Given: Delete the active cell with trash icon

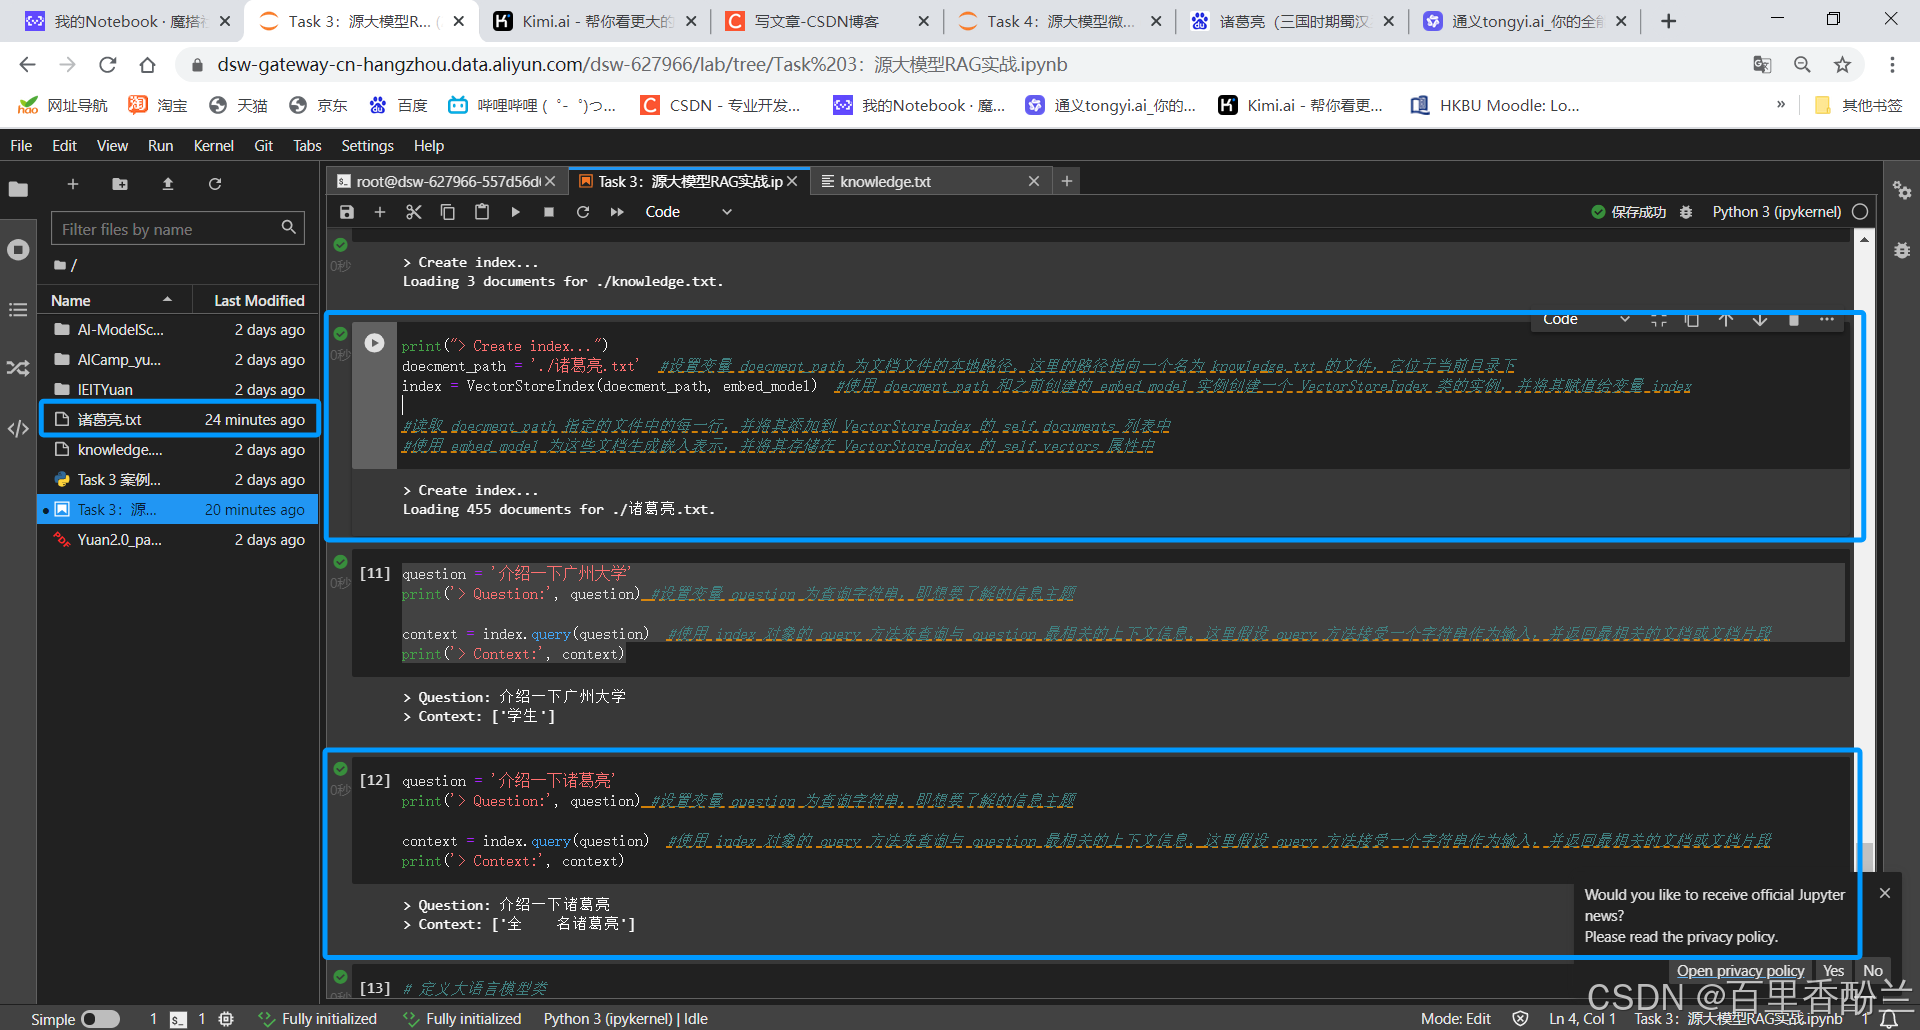Looking at the screenshot, I should pyautogui.click(x=1794, y=320).
